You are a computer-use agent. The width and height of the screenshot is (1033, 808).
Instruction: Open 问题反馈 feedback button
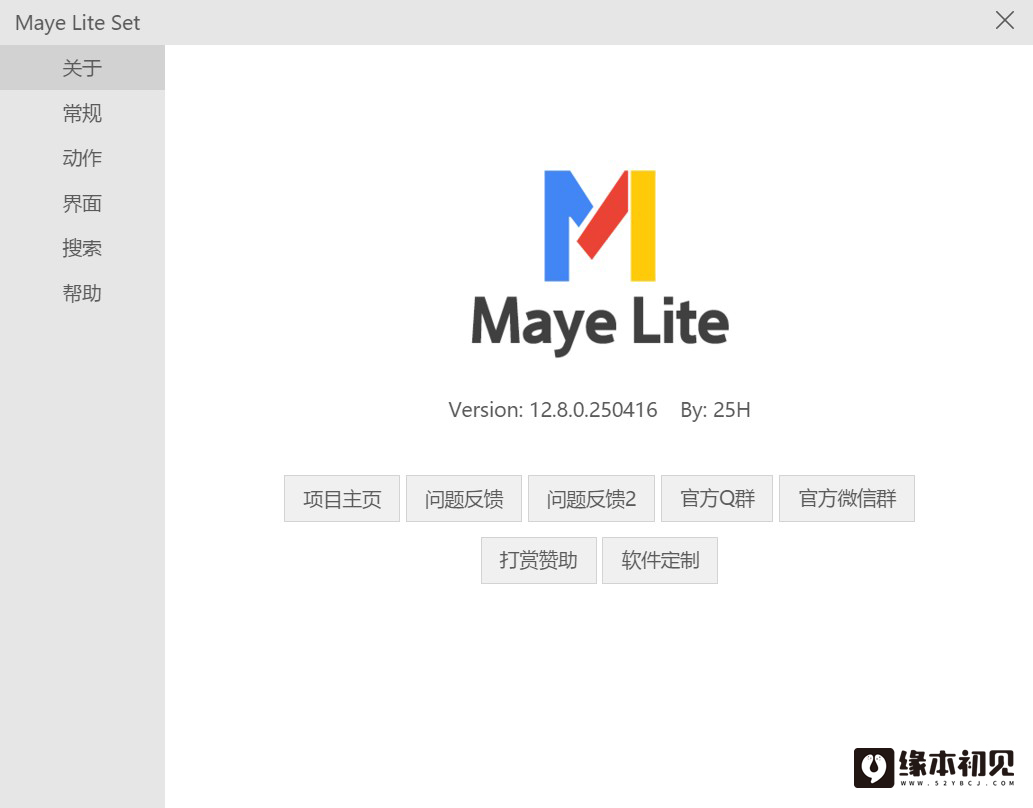[x=464, y=499]
